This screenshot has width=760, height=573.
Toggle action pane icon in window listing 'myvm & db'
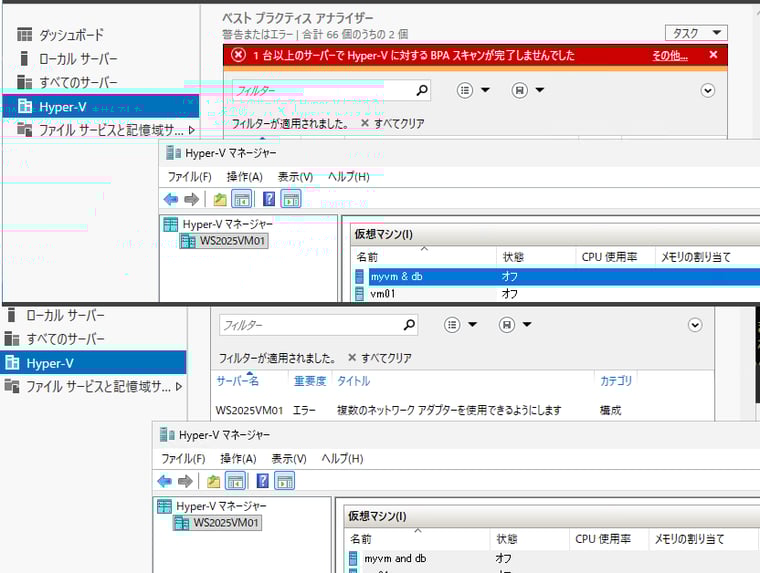tap(291, 199)
